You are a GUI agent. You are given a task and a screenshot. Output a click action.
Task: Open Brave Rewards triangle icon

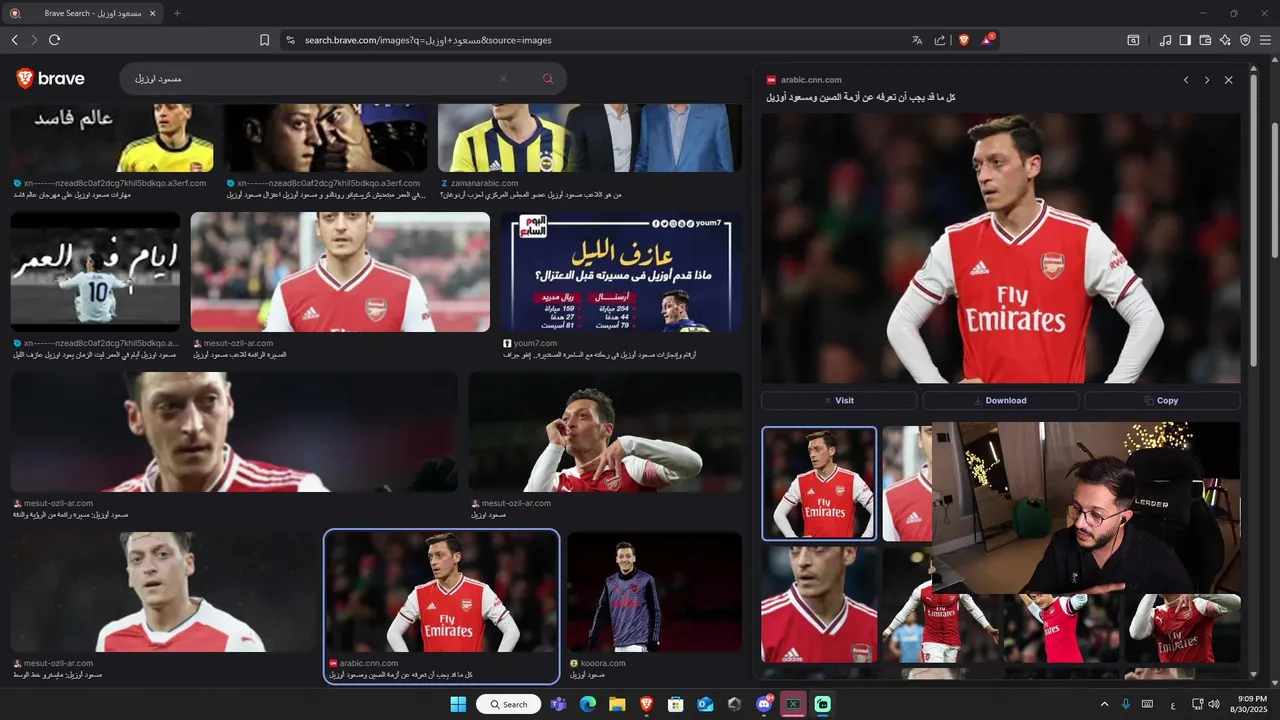pyautogui.click(x=987, y=40)
